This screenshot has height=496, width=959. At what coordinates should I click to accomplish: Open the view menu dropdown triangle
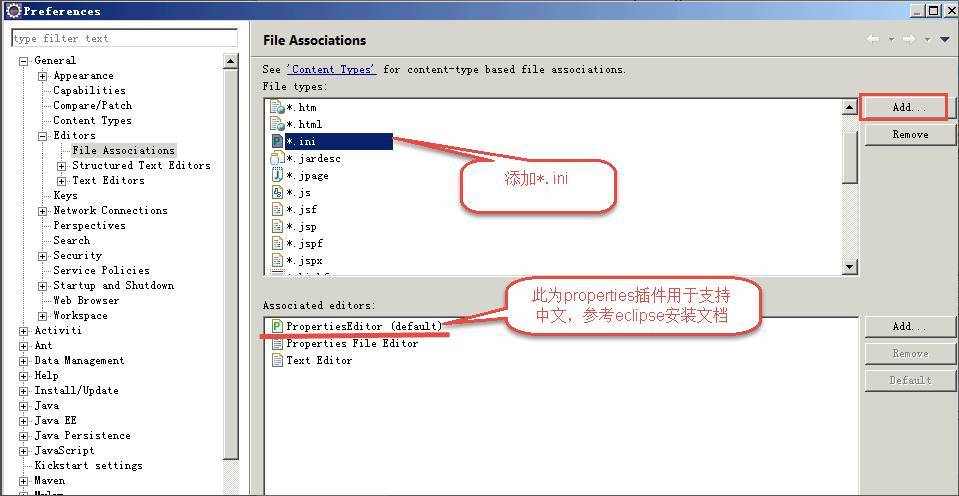(x=944, y=39)
